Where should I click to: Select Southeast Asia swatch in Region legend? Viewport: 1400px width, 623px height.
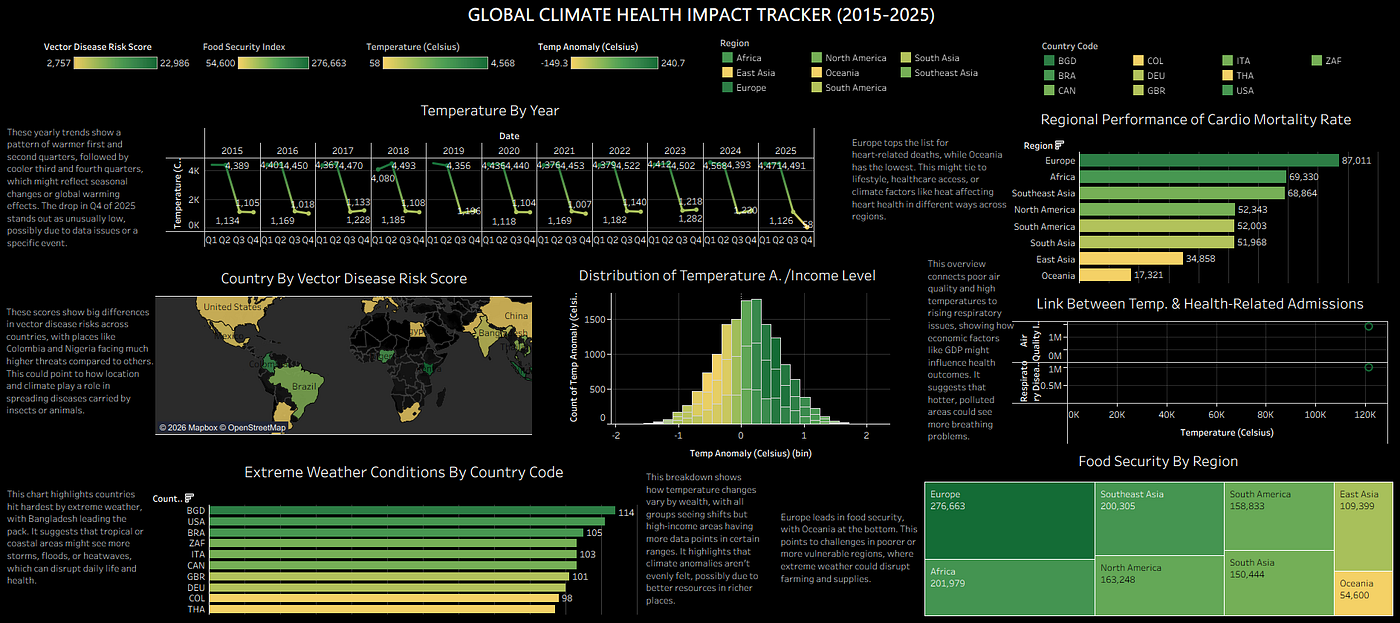(x=905, y=73)
